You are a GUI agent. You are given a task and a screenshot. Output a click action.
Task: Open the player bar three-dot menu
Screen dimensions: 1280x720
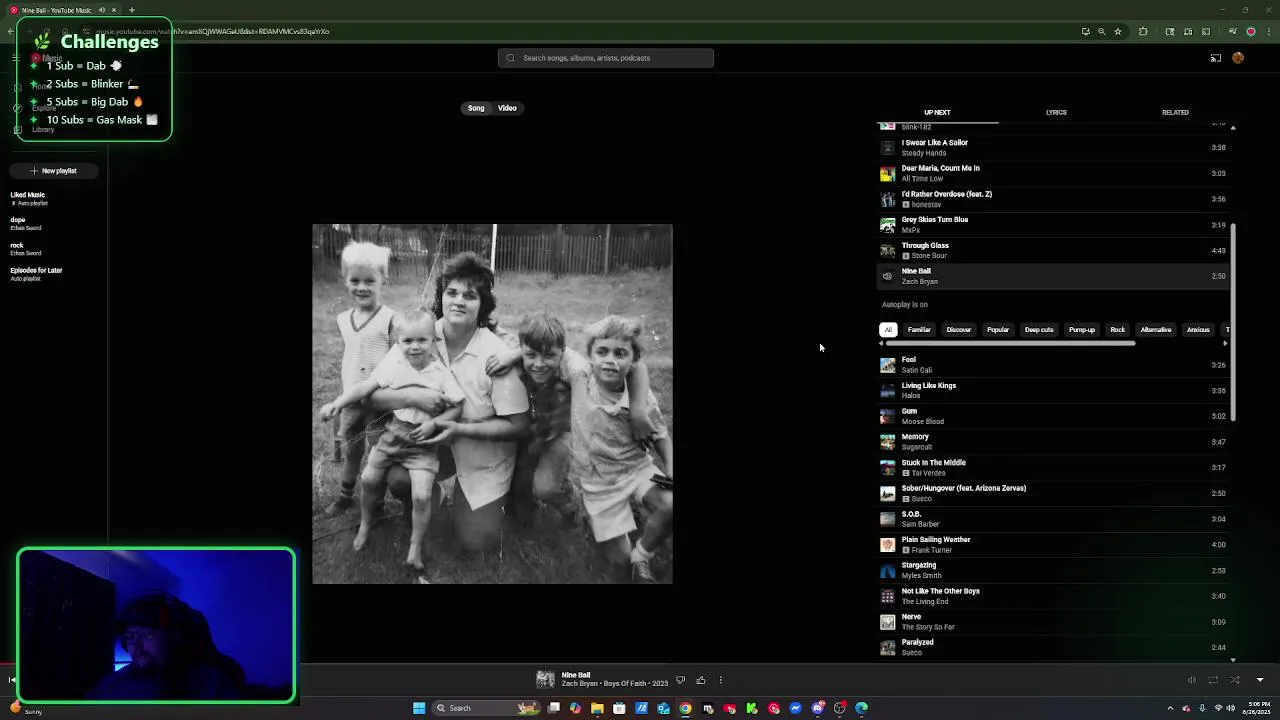pos(721,680)
